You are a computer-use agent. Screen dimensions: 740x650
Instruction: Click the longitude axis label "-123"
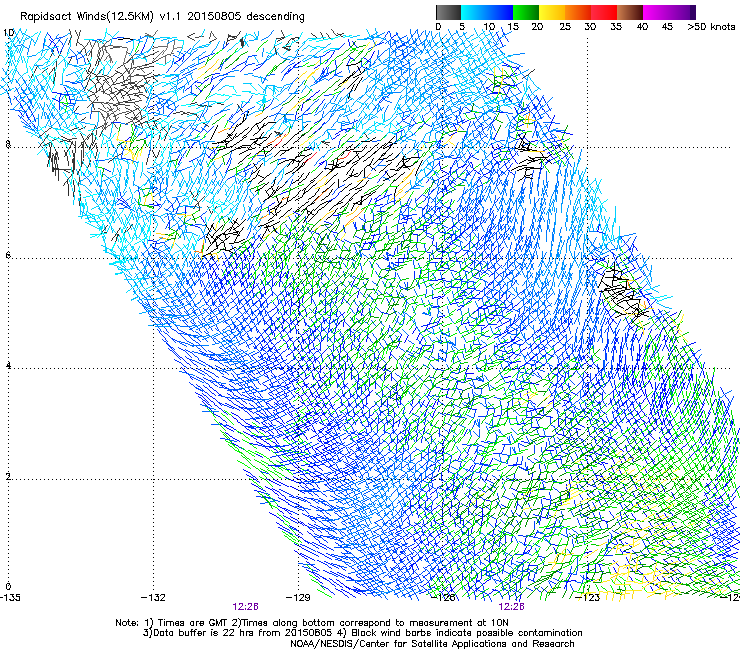coord(588,598)
